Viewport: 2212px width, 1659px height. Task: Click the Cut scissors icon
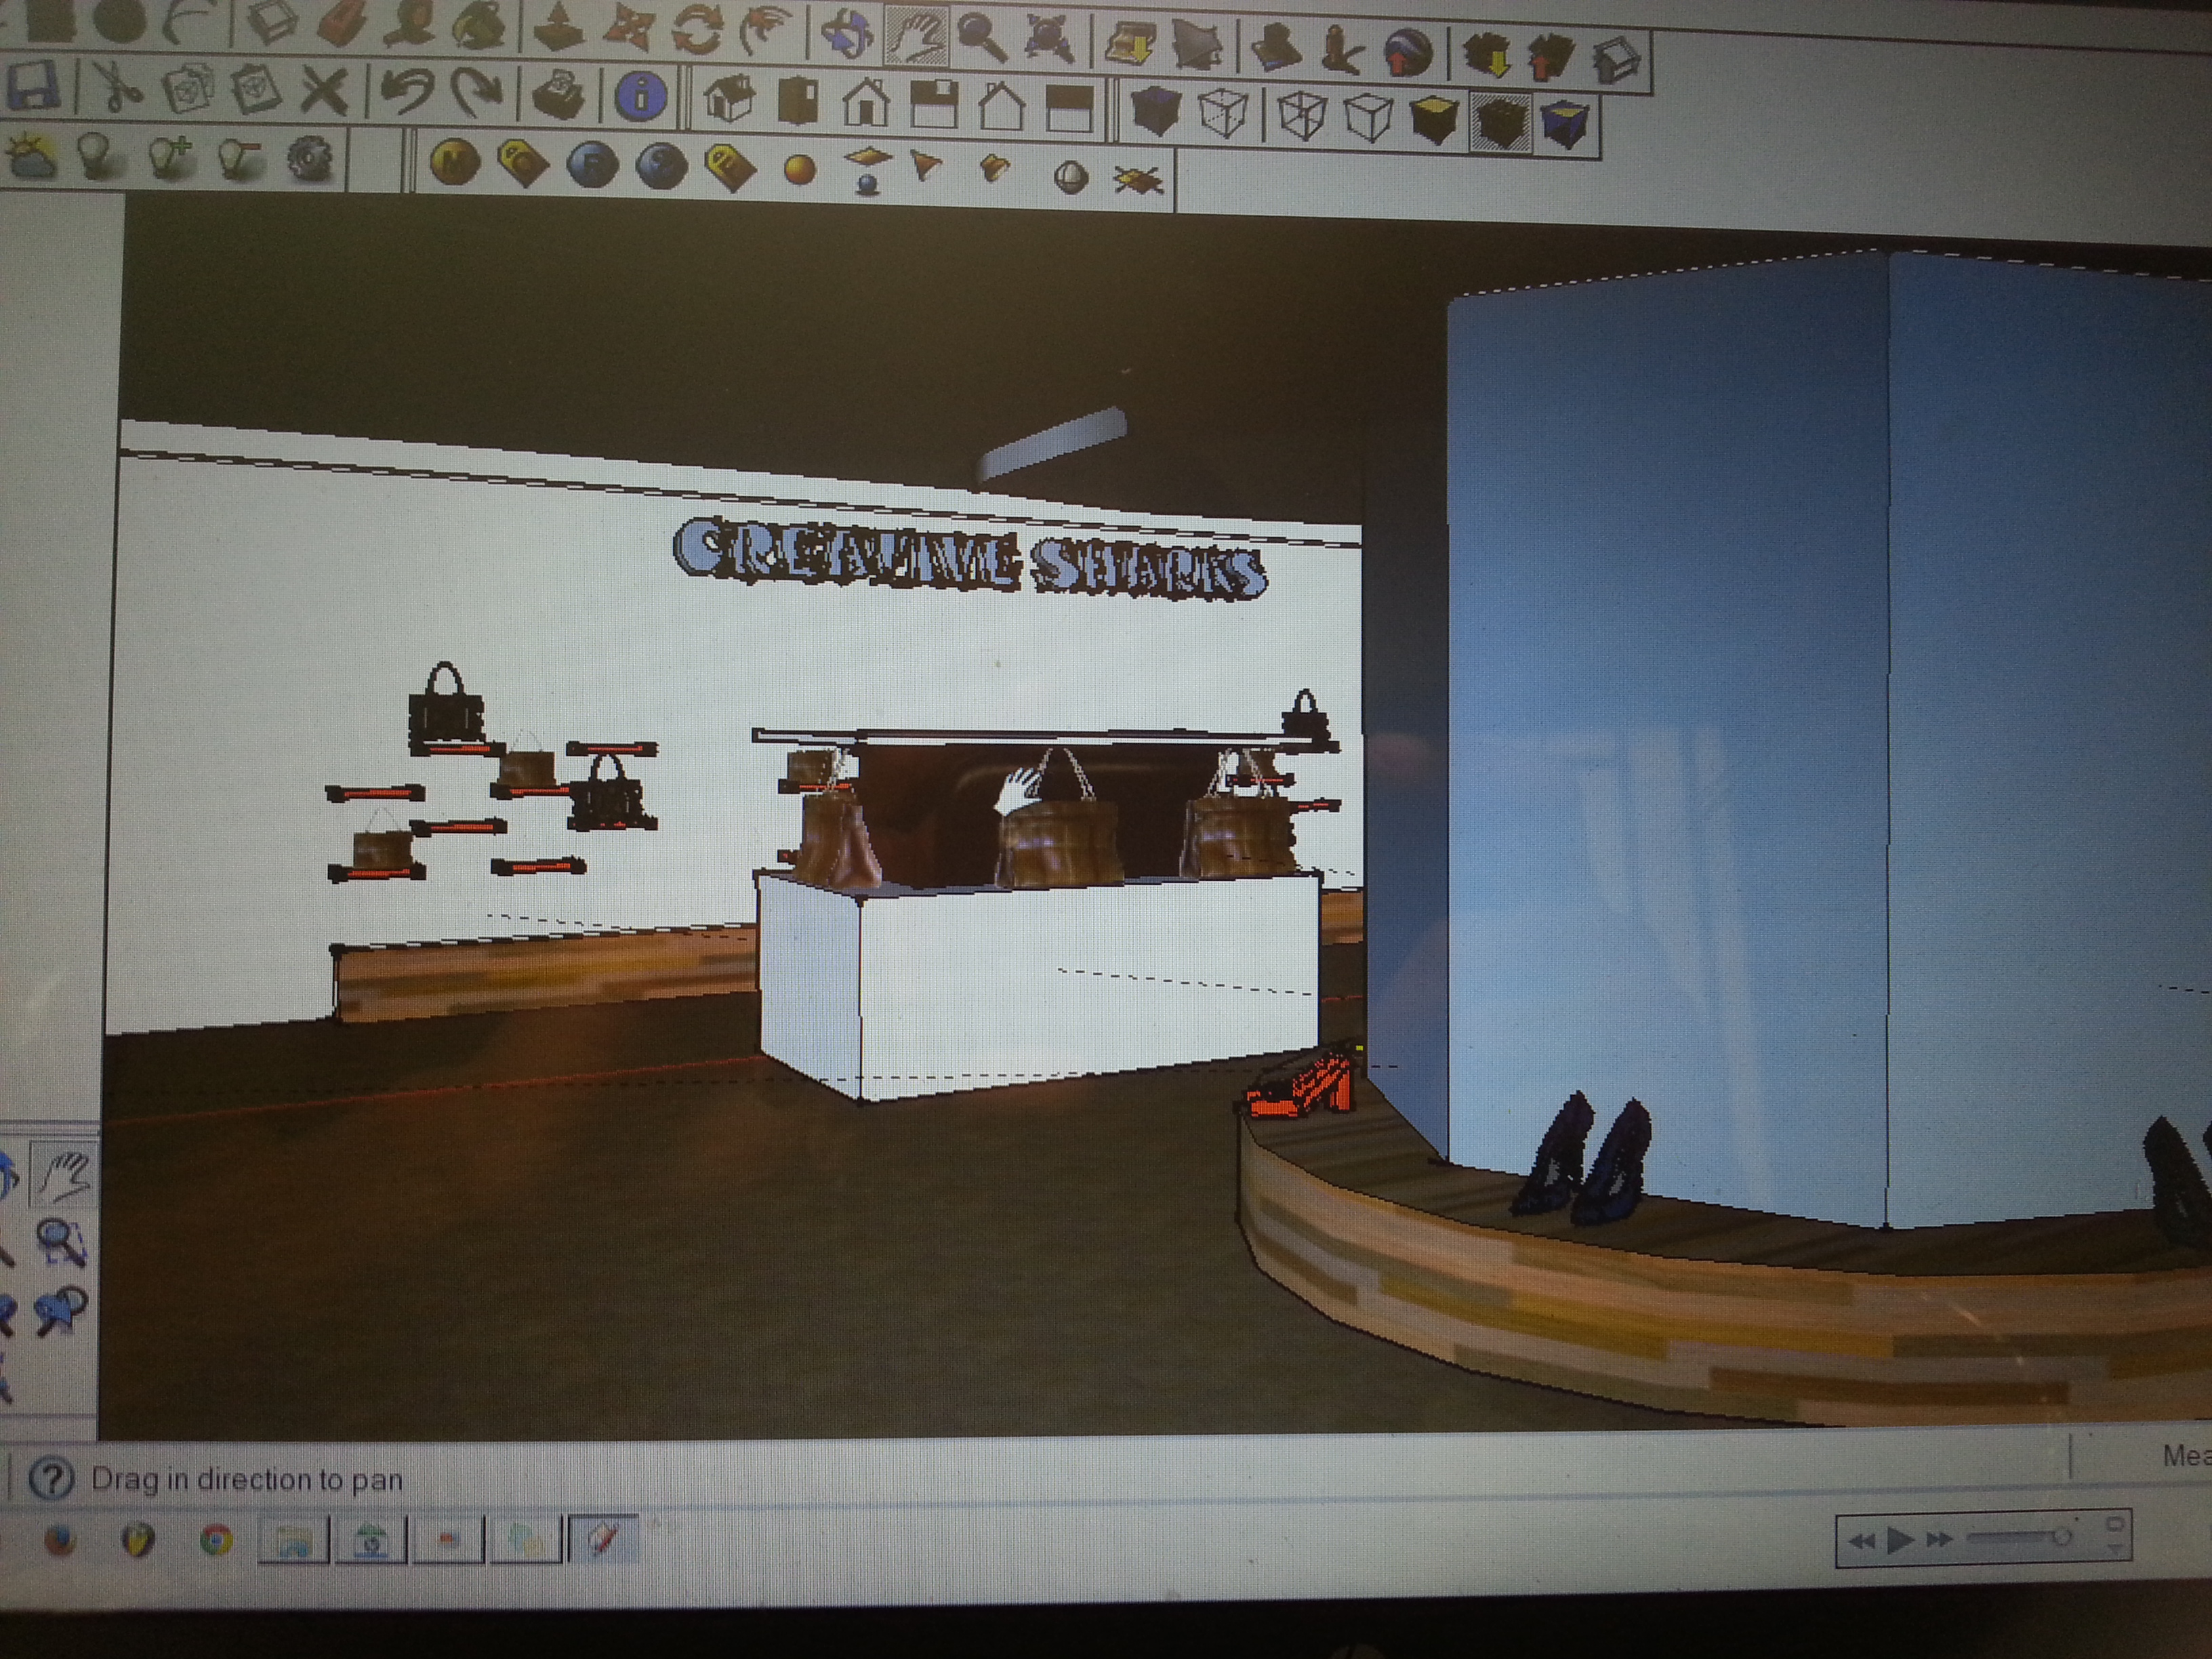(118, 88)
